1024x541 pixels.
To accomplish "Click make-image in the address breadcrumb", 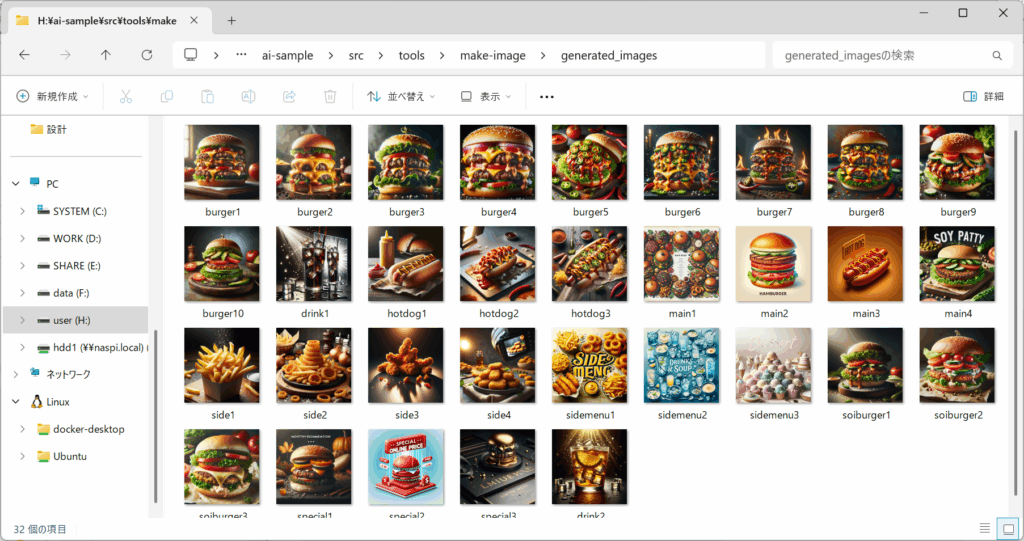I will pos(492,55).
